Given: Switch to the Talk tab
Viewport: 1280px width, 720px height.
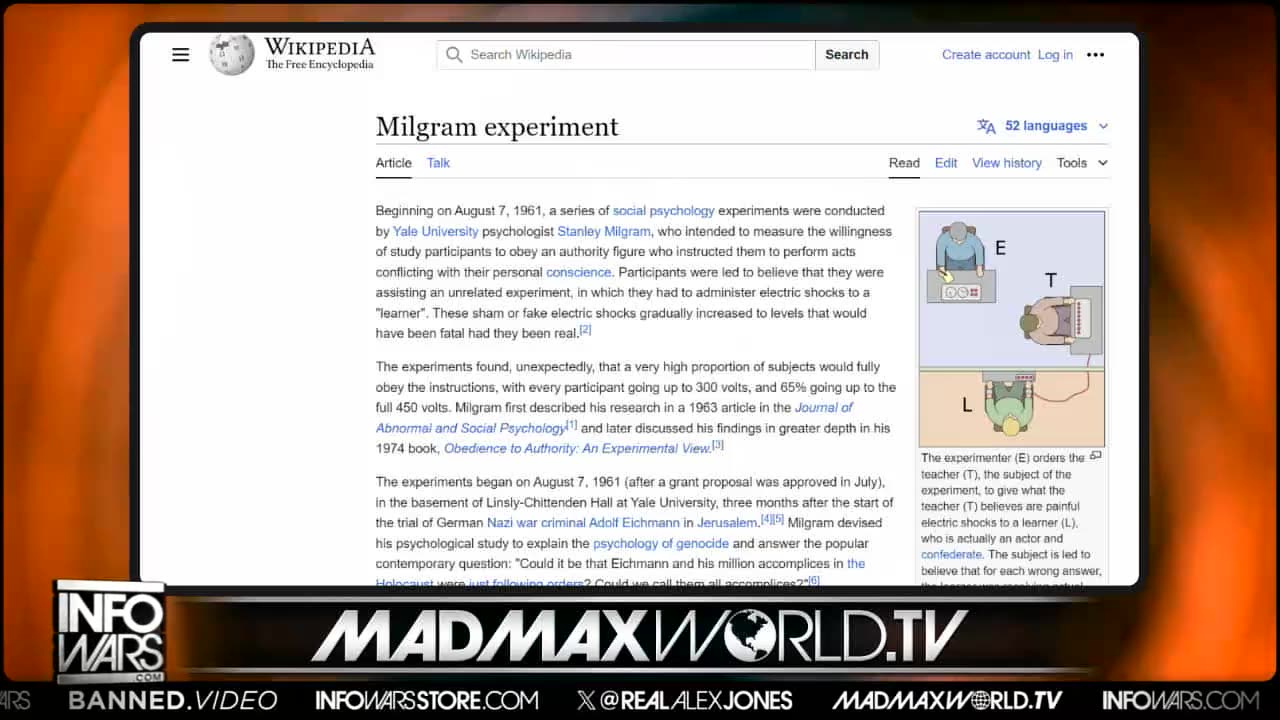Looking at the screenshot, I should tap(438, 163).
